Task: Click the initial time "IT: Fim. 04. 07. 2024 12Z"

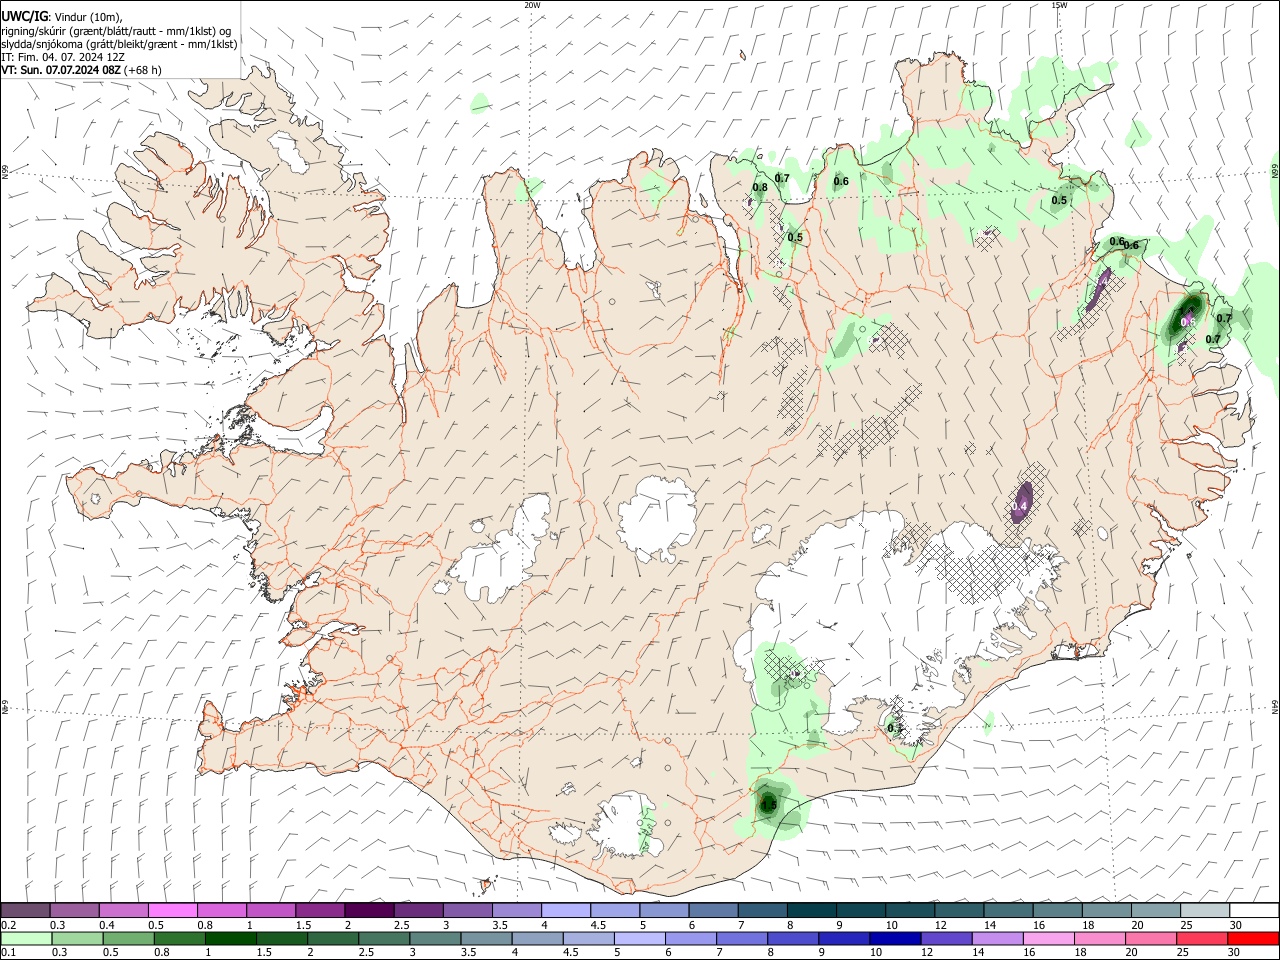Action: pos(63,57)
